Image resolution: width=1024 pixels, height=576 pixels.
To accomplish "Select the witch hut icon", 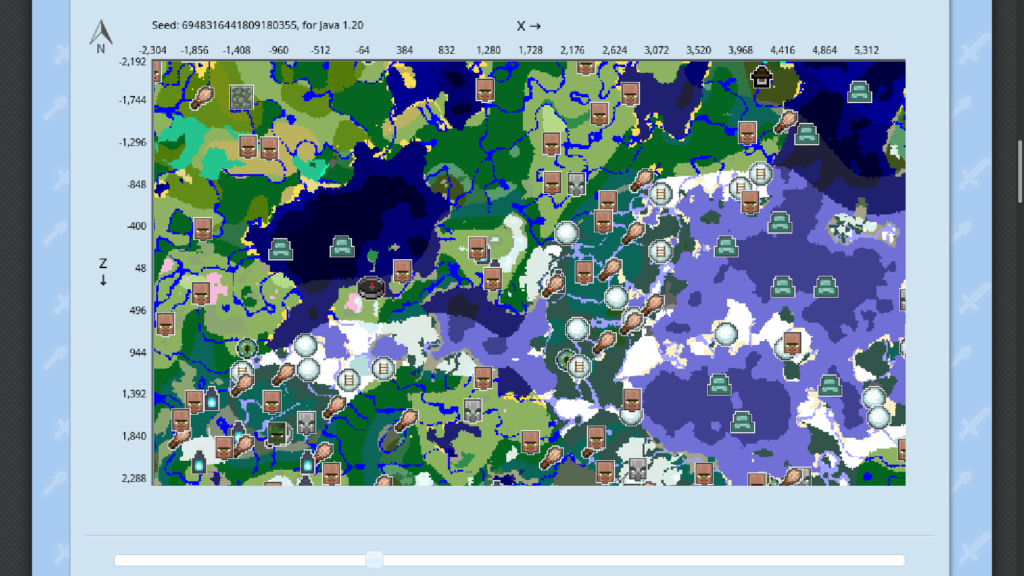I will click(761, 76).
